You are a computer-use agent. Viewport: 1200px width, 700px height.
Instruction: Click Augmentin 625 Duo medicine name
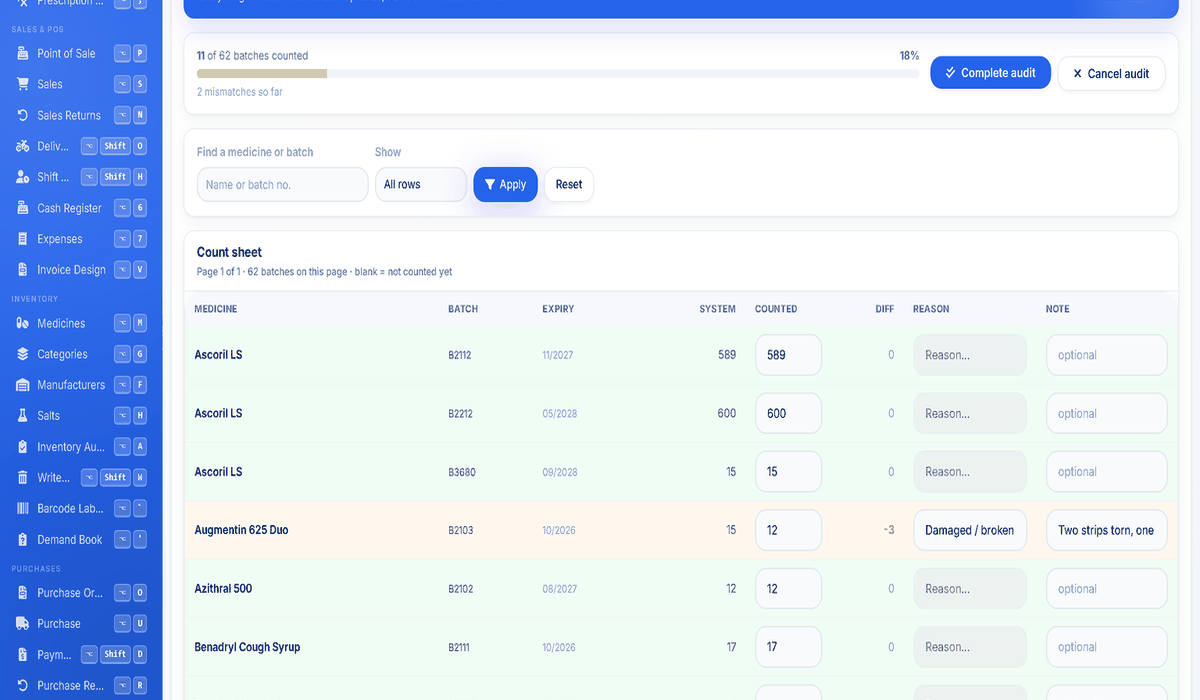coord(241,530)
